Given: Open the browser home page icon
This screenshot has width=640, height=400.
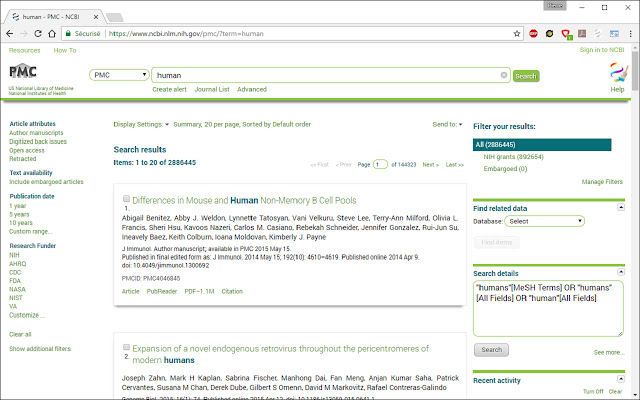Looking at the screenshot, I should coord(52,34).
